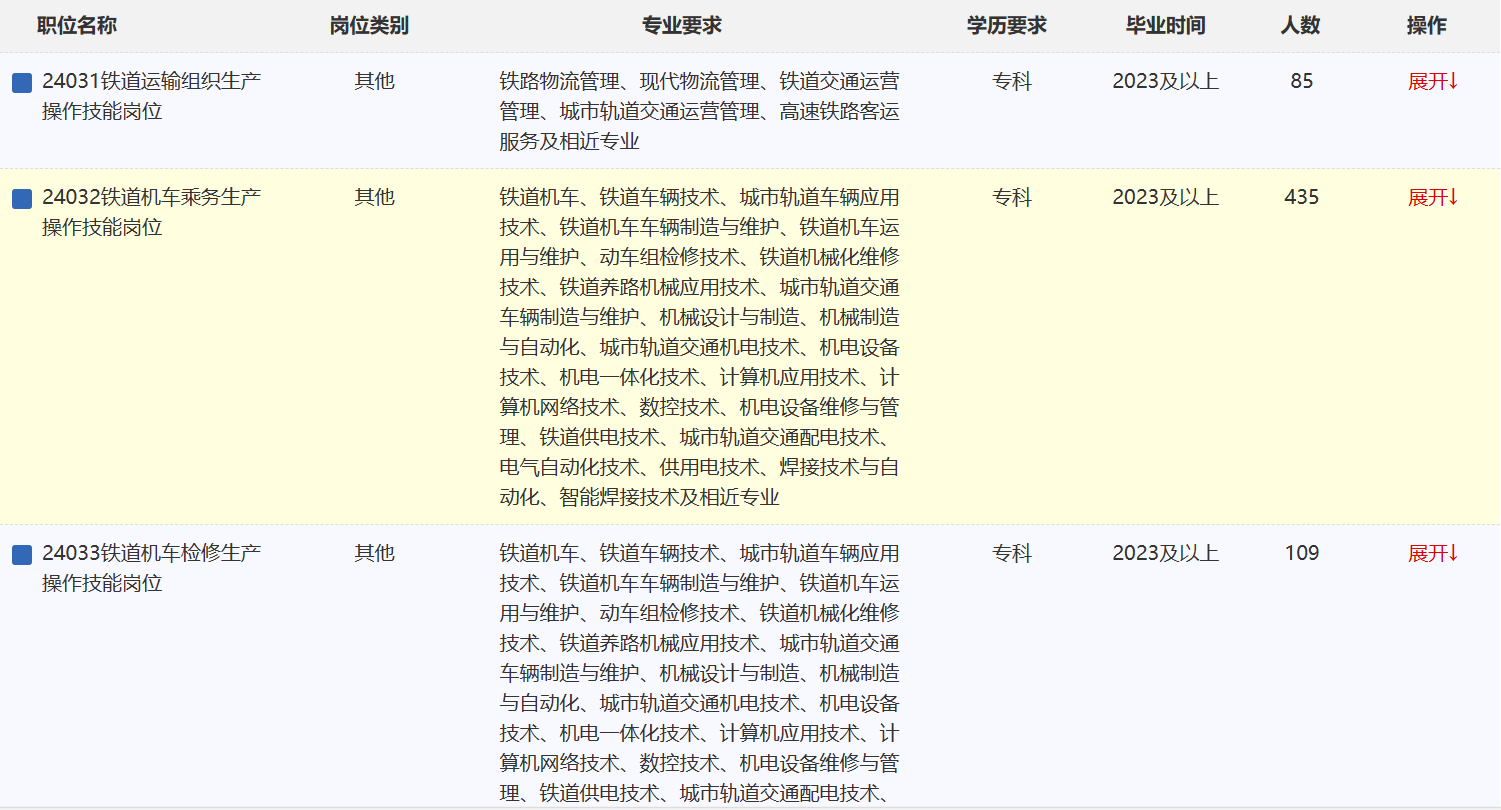1501x810 pixels.
Task: Open the 24032铁道机车乘务生产 position title
Action: pos(151,197)
